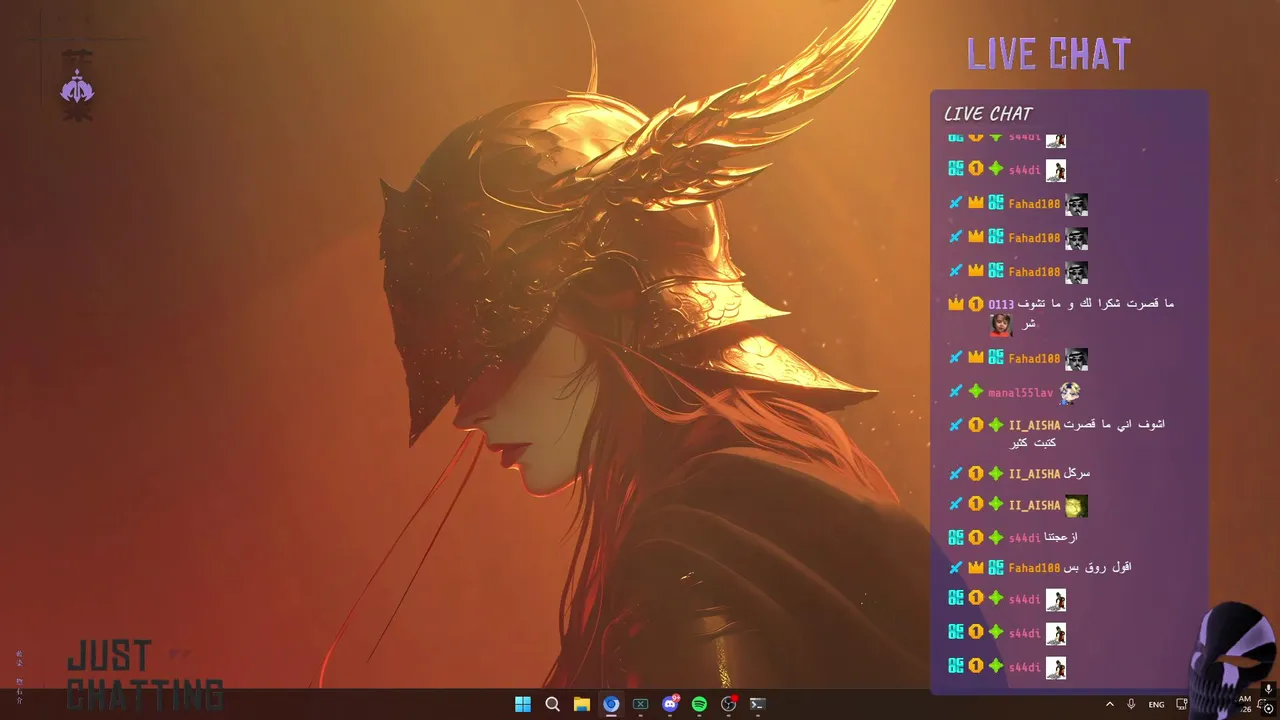Click the message سركل from II_AISHA
The height and width of the screenshot is (720, 1280).
[x=1077, y=473]
